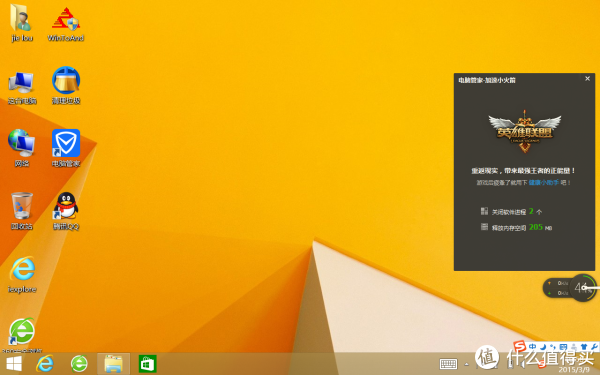Click the popup headline about 最强王者
The height and width of the screenshot is (375, 600).
point(523,171)
